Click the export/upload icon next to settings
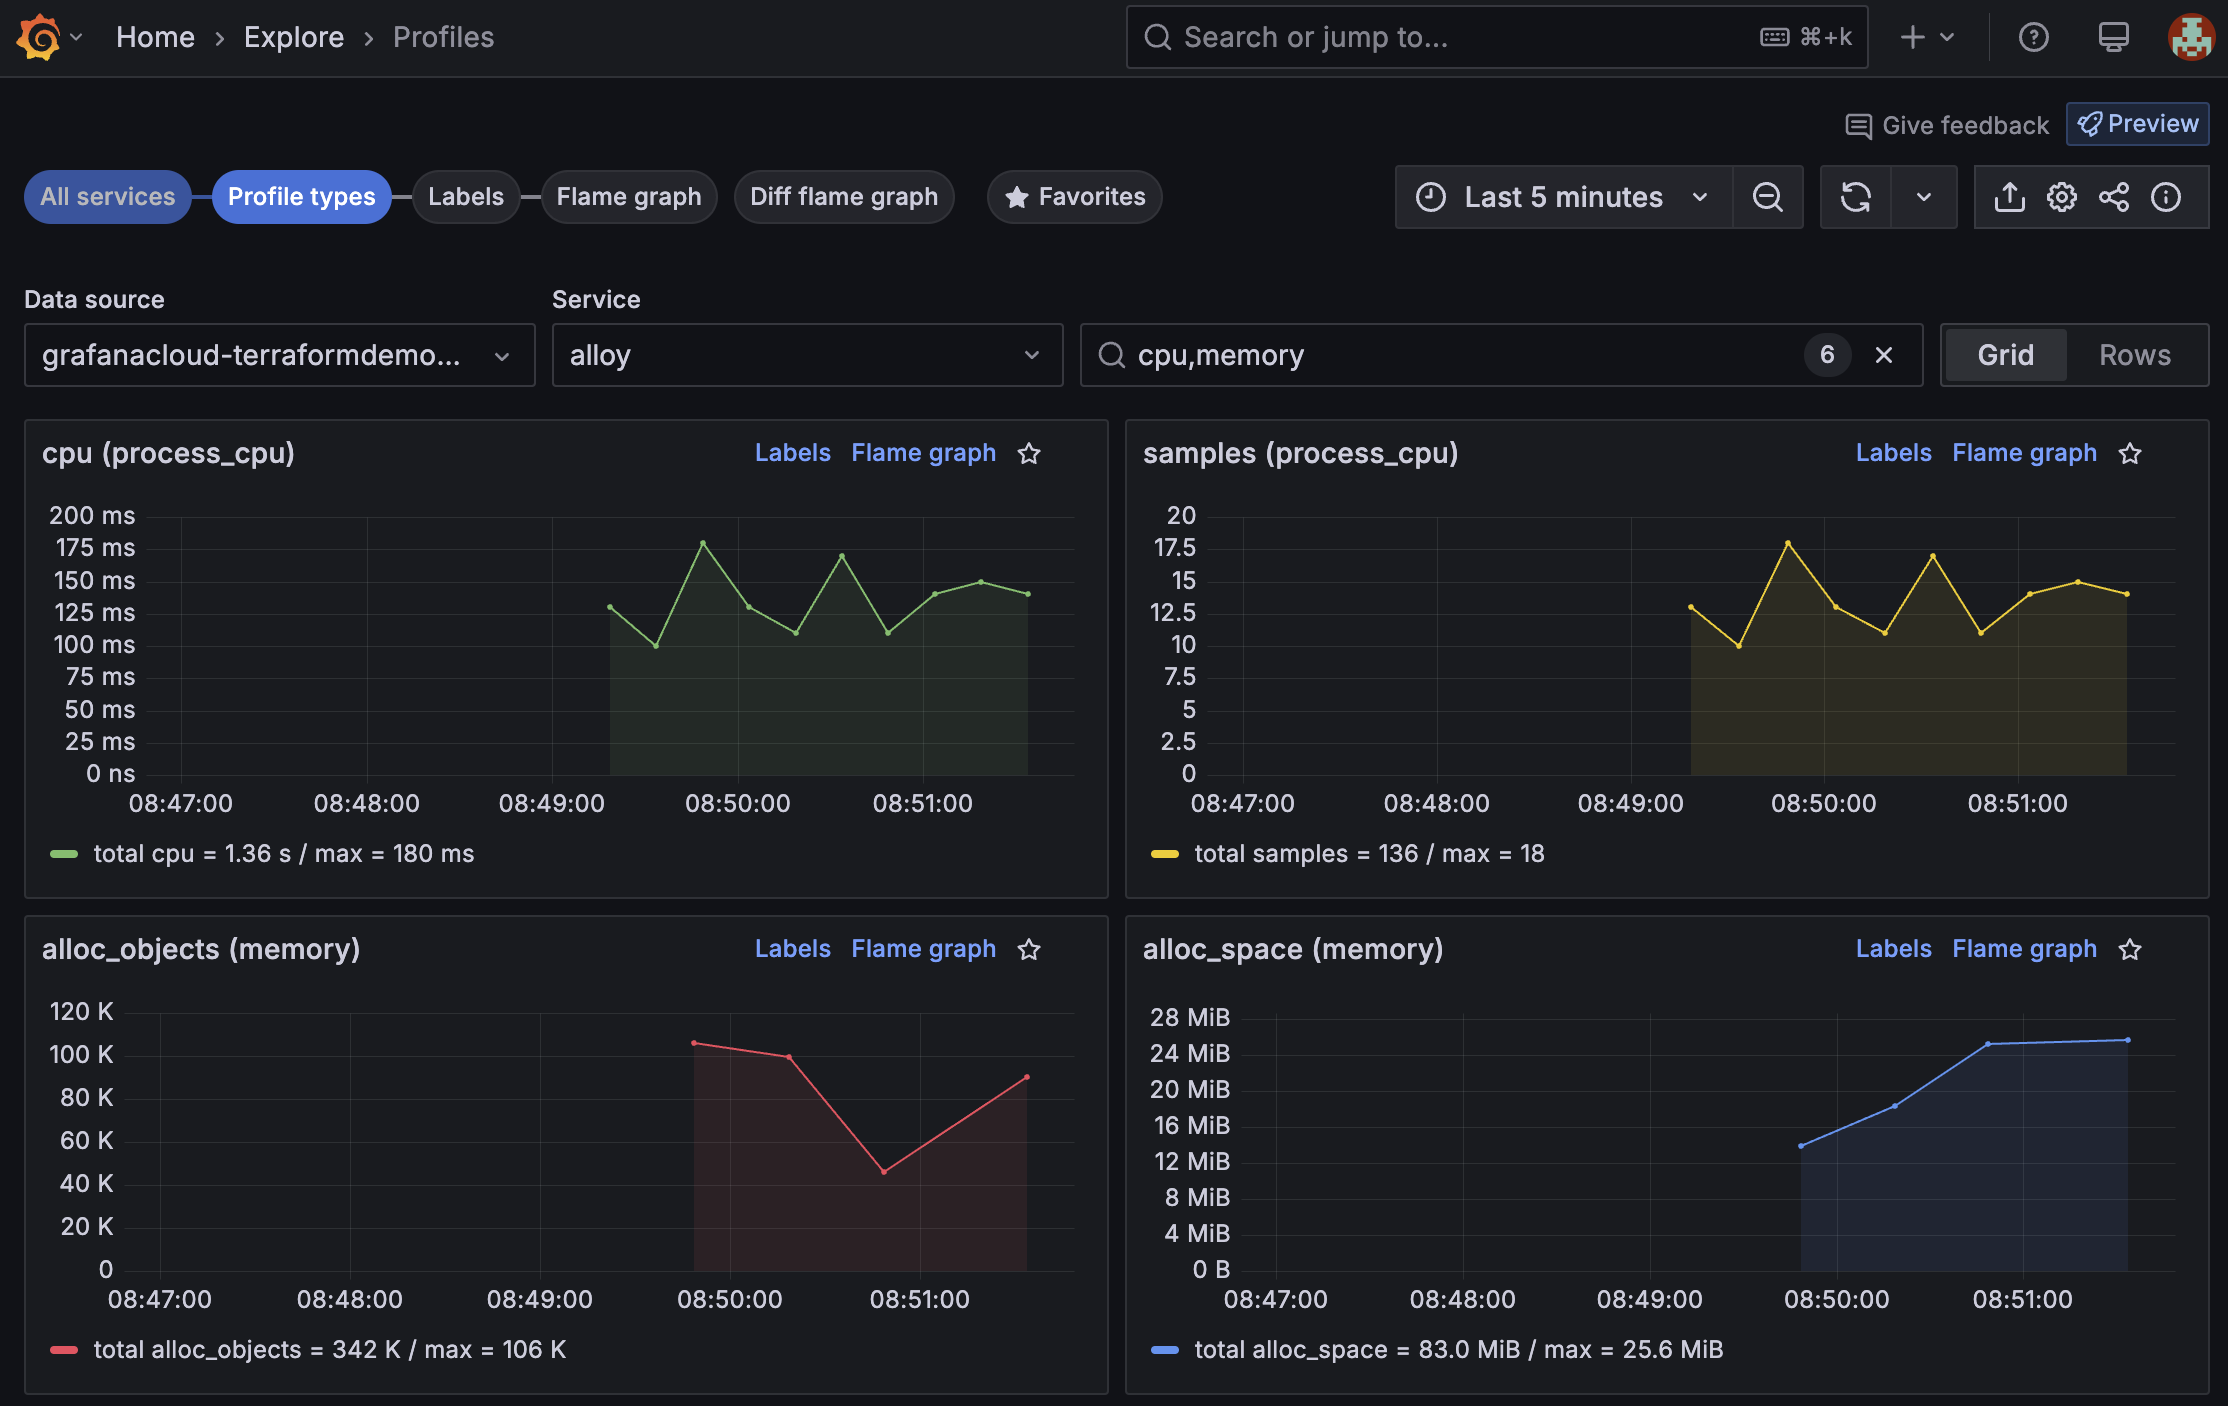Screen dimensions: 2228x1406 pyautogui.click(x=2009, y=197)
